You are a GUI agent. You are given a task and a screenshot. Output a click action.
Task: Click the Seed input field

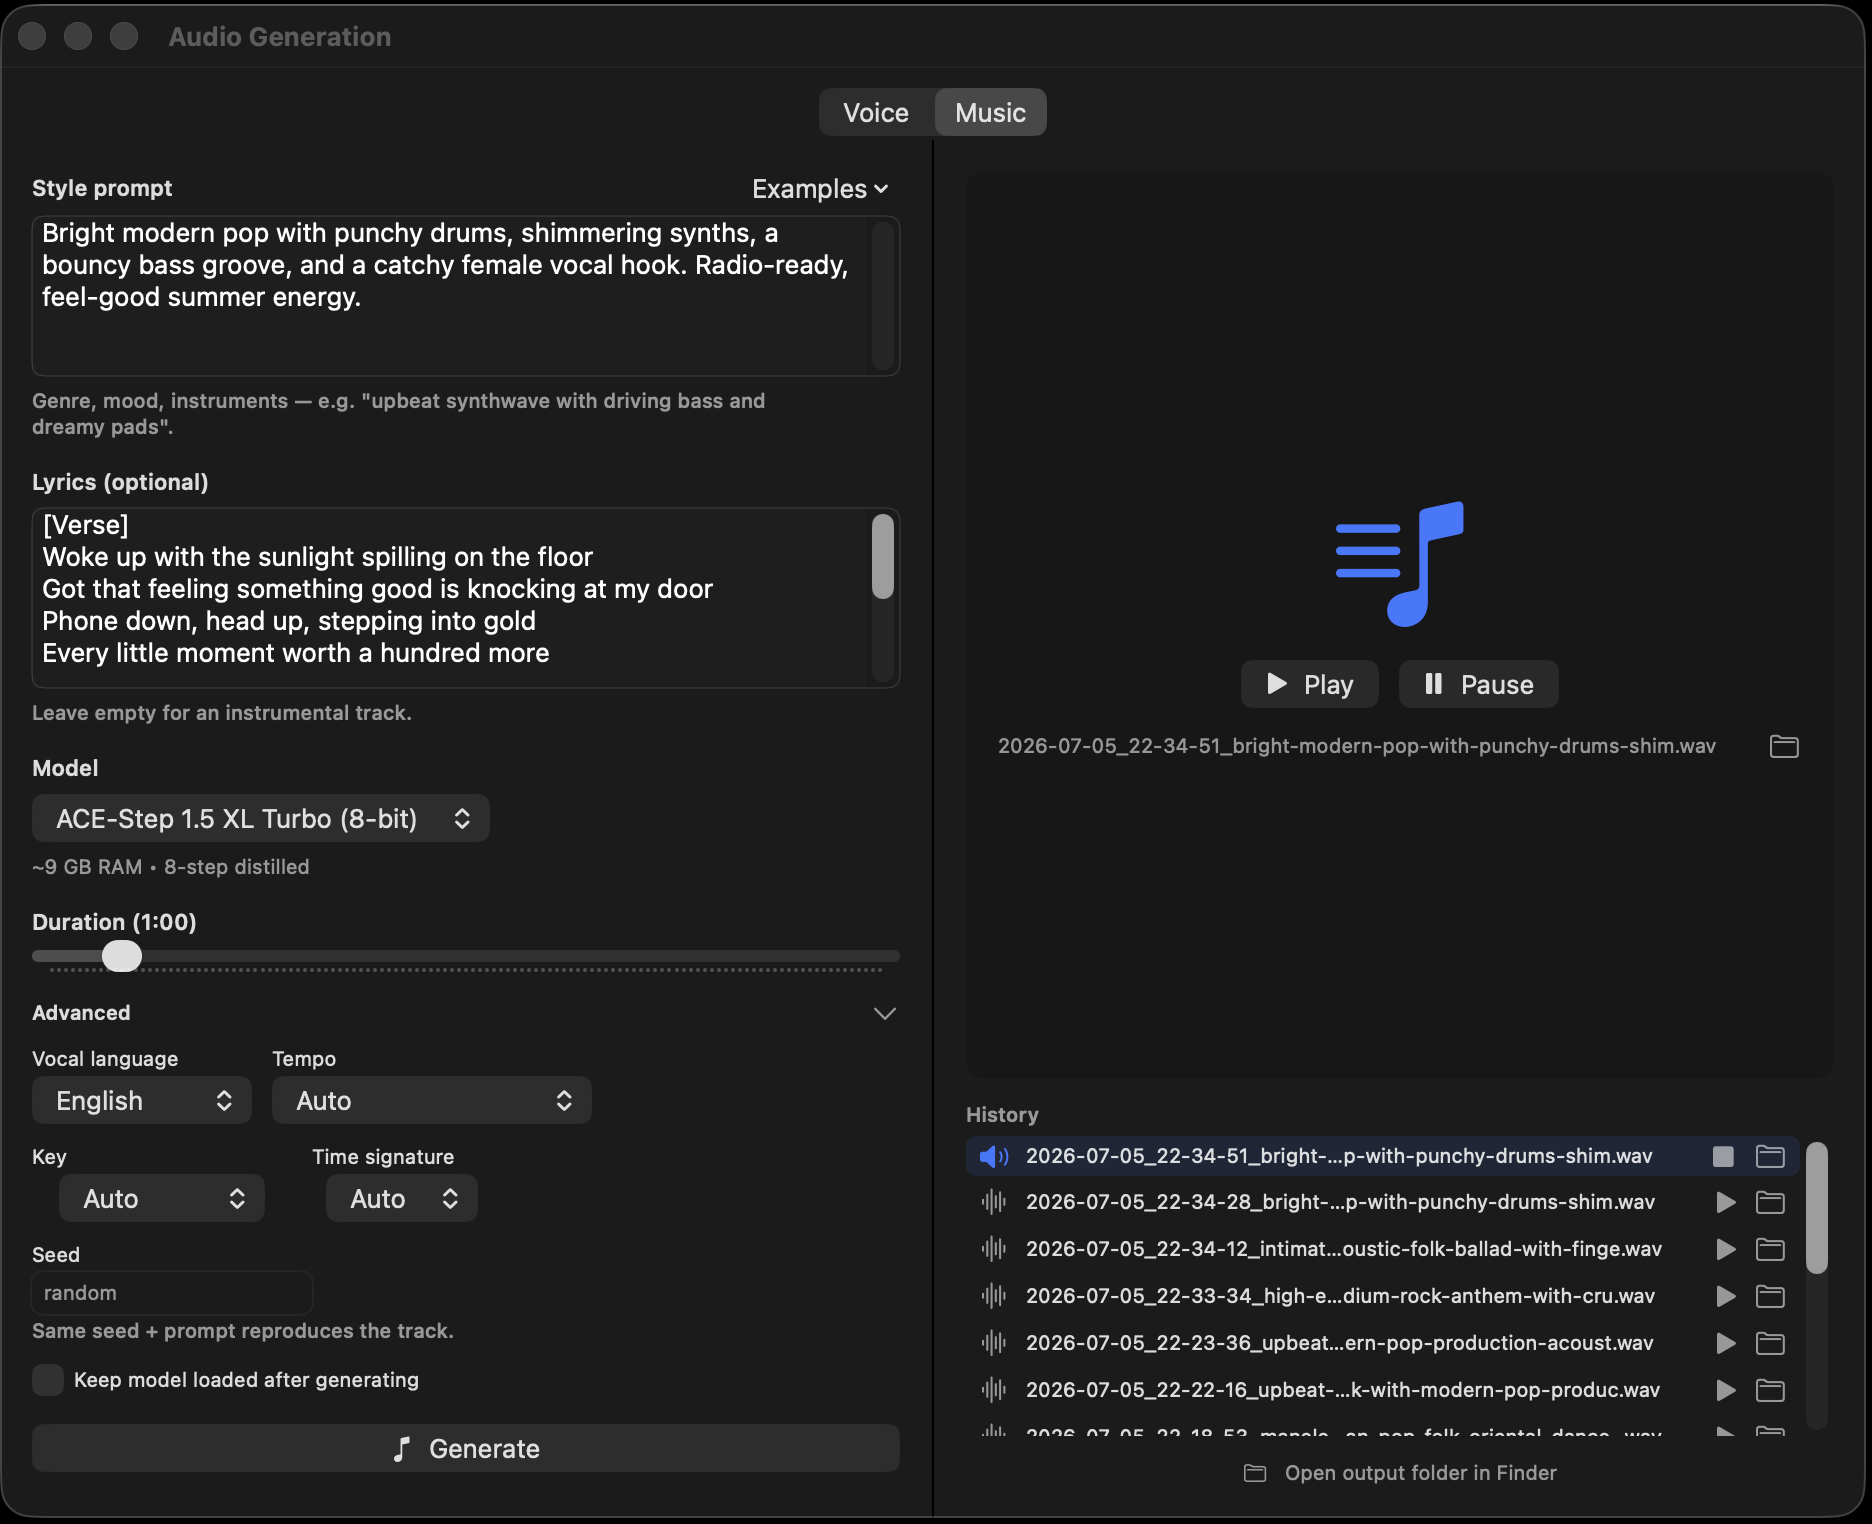click(x=173, y=1293)
